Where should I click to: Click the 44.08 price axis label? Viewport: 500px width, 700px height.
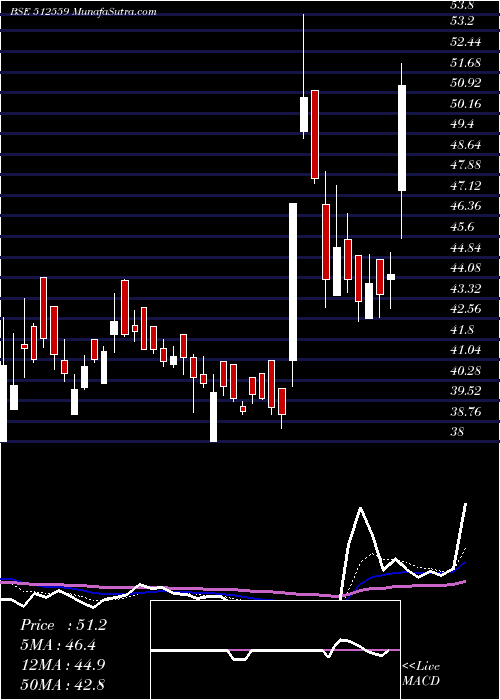click(466, 268)
